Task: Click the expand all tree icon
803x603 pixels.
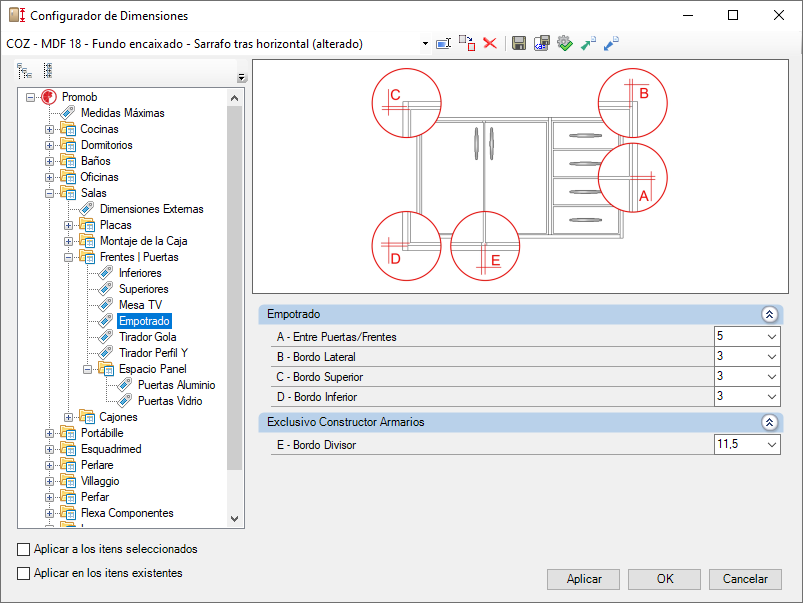Action: point(24,71)
